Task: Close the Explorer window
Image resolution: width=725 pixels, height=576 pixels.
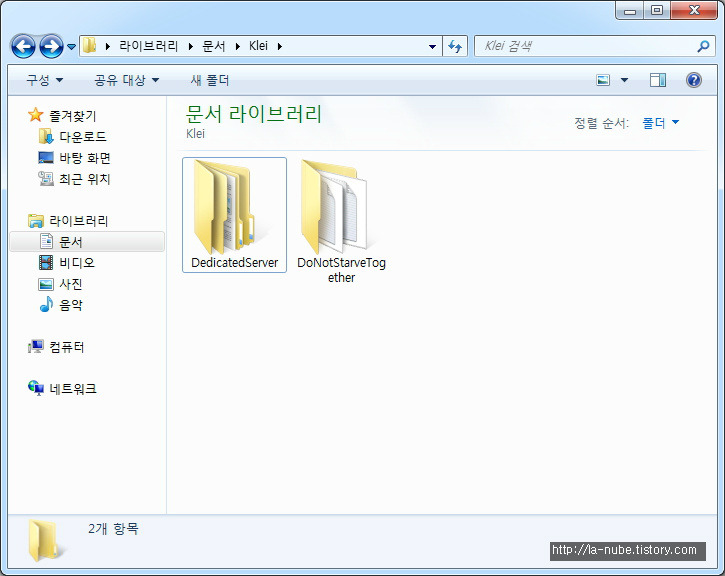Action: tap(694, 10)
